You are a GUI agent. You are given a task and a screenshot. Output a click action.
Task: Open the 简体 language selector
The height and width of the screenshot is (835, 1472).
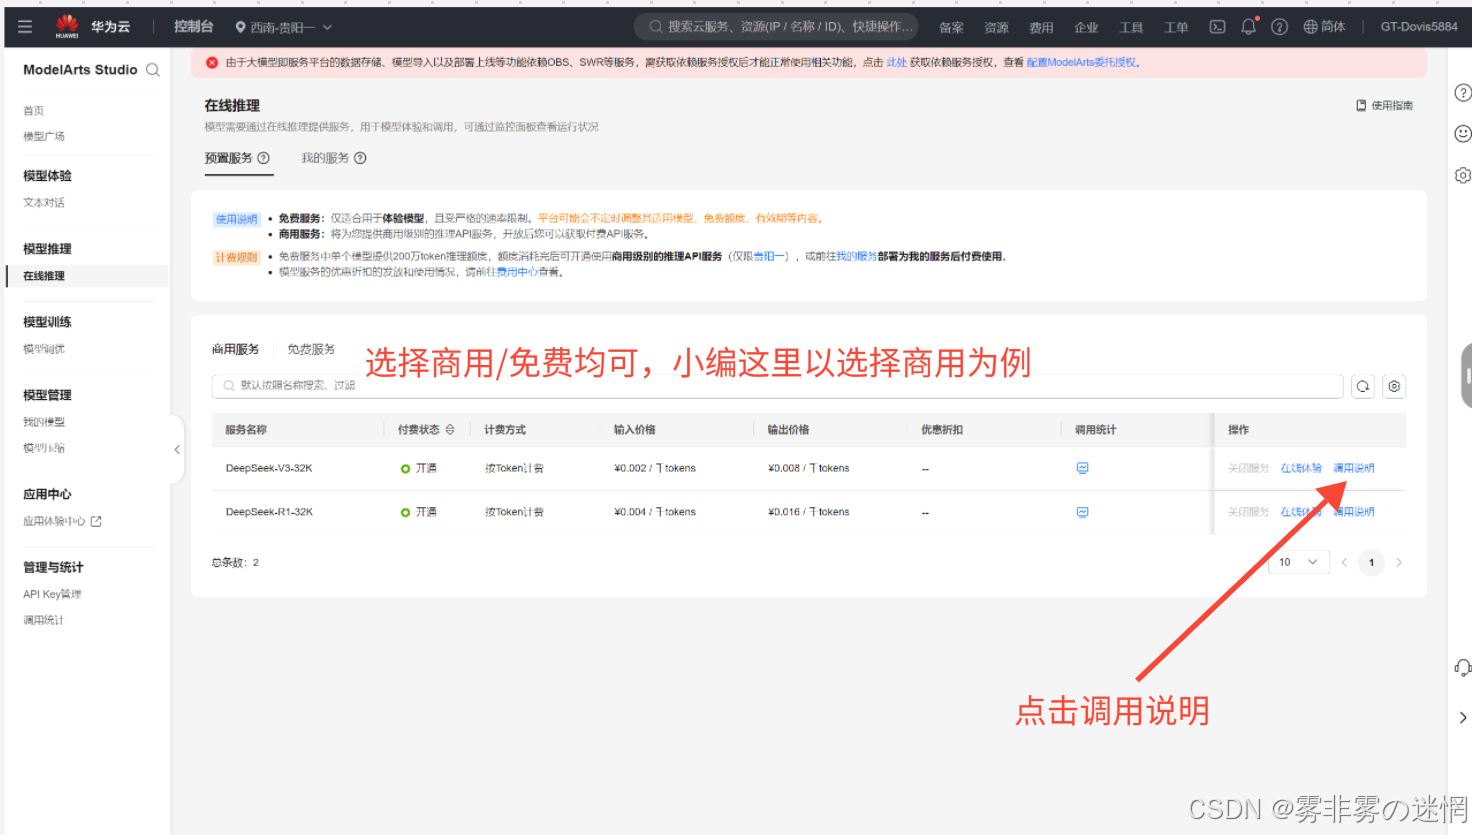(1324, 27)
